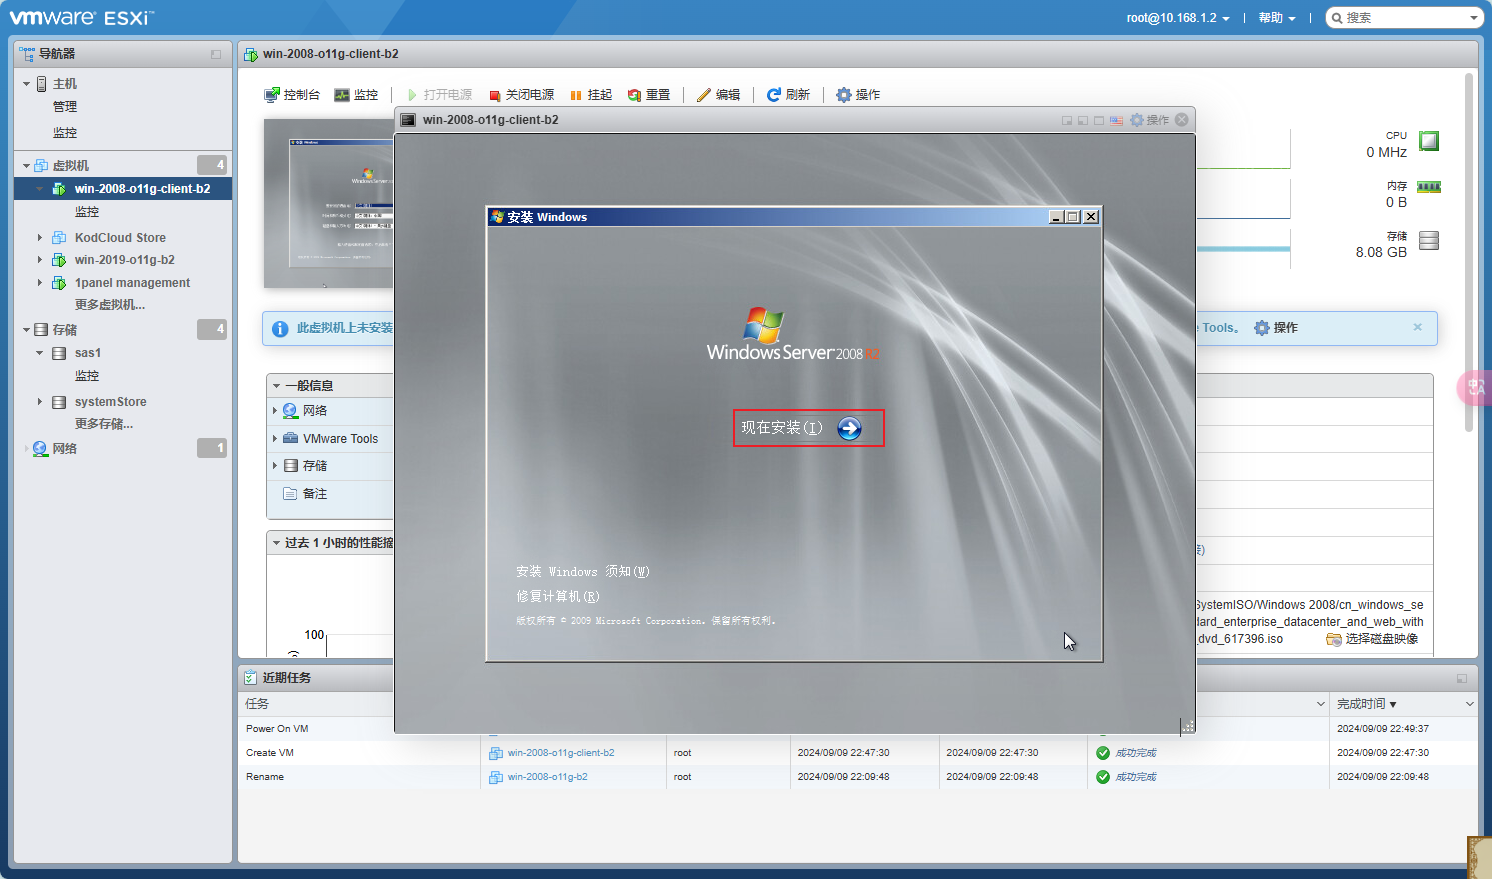Collapse the 过去 1 小时的性能 panel
The image size is (1492, 879).
click(x=277, y=543)
